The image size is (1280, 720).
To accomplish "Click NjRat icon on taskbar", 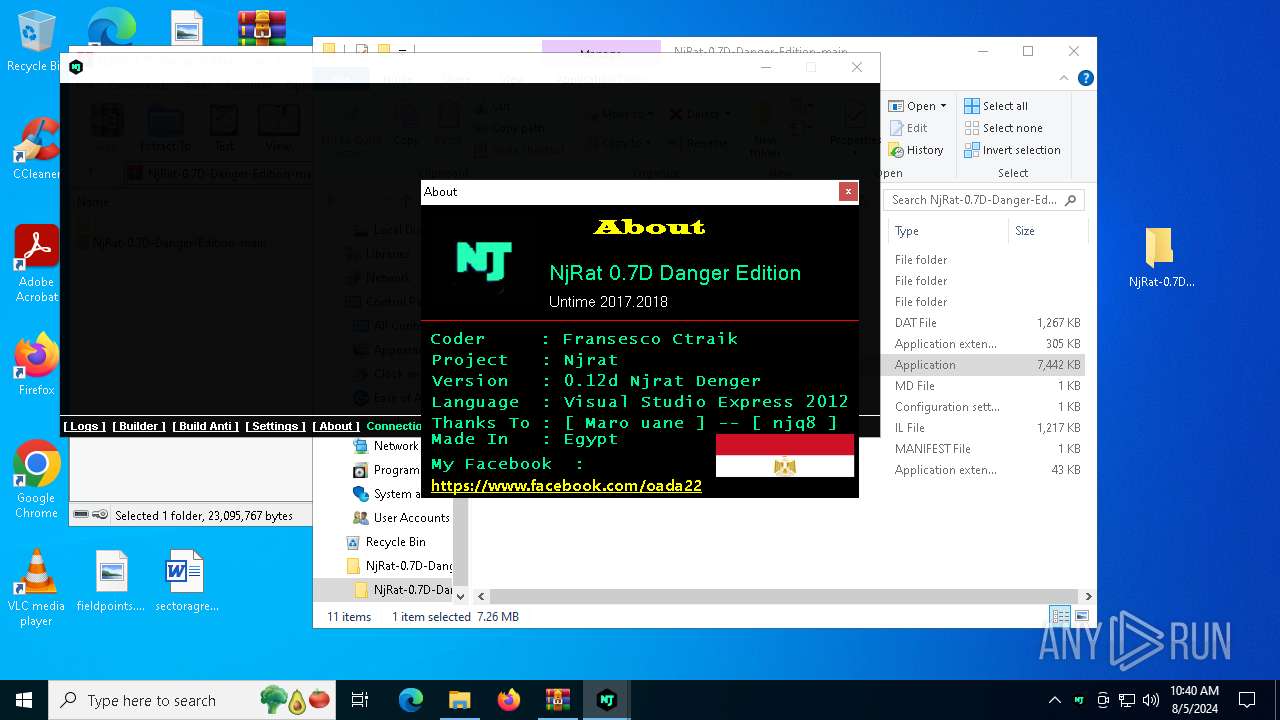I will pos(606,700).
